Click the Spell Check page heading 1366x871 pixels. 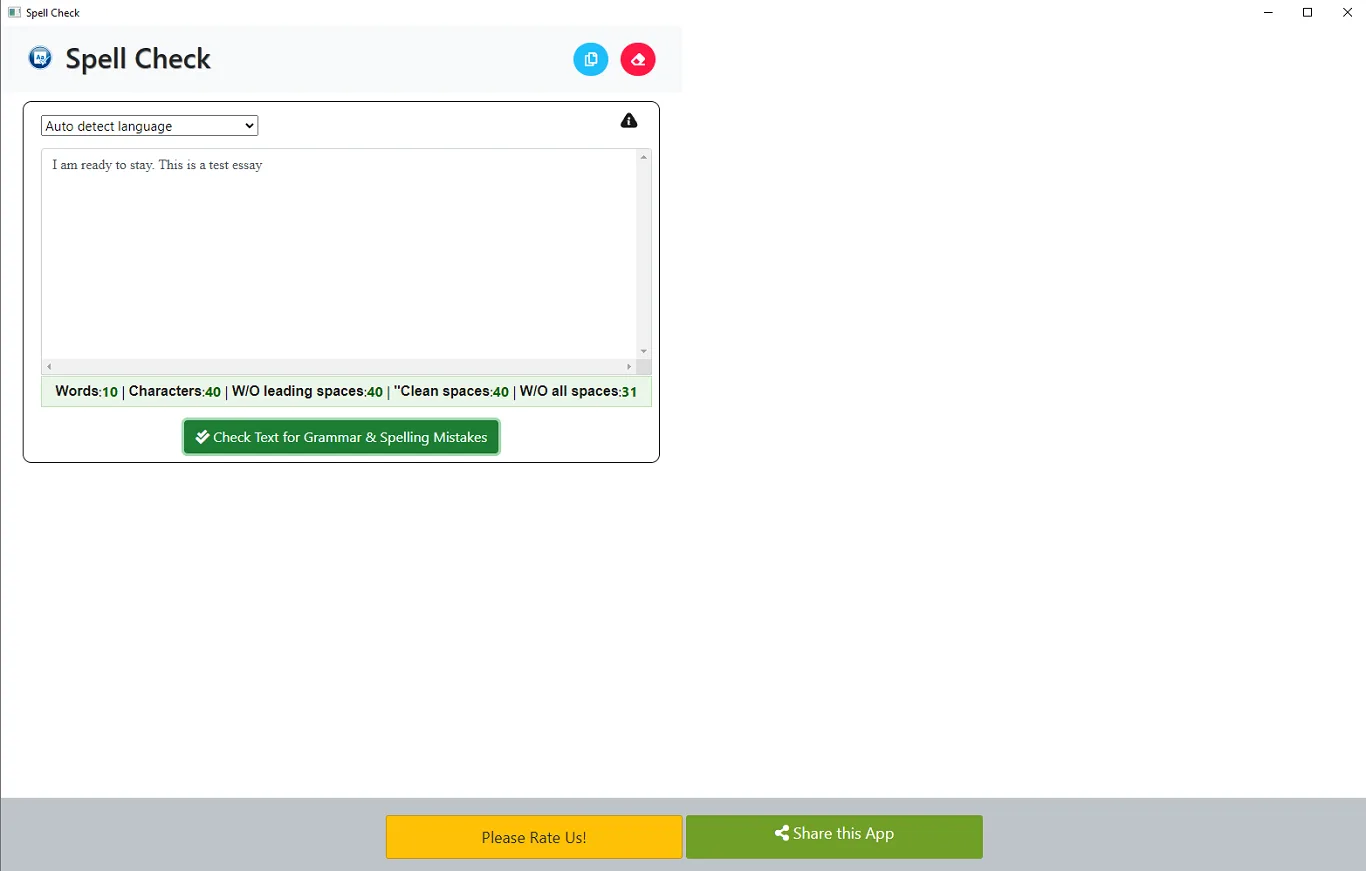138,59
